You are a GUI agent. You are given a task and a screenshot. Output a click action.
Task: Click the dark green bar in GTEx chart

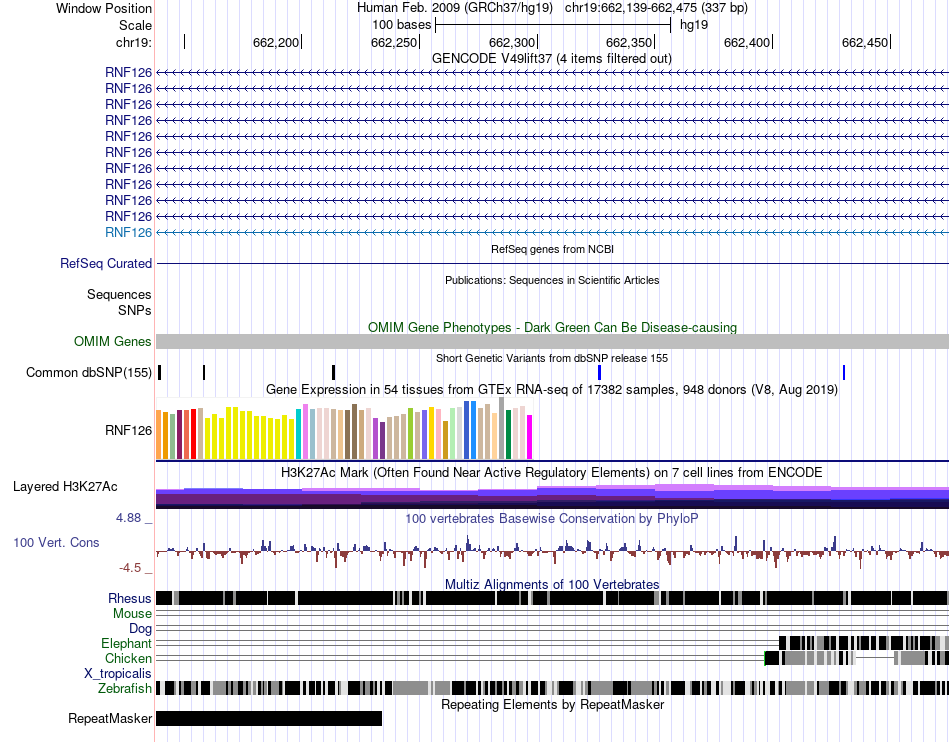click(x=508, y=435)
